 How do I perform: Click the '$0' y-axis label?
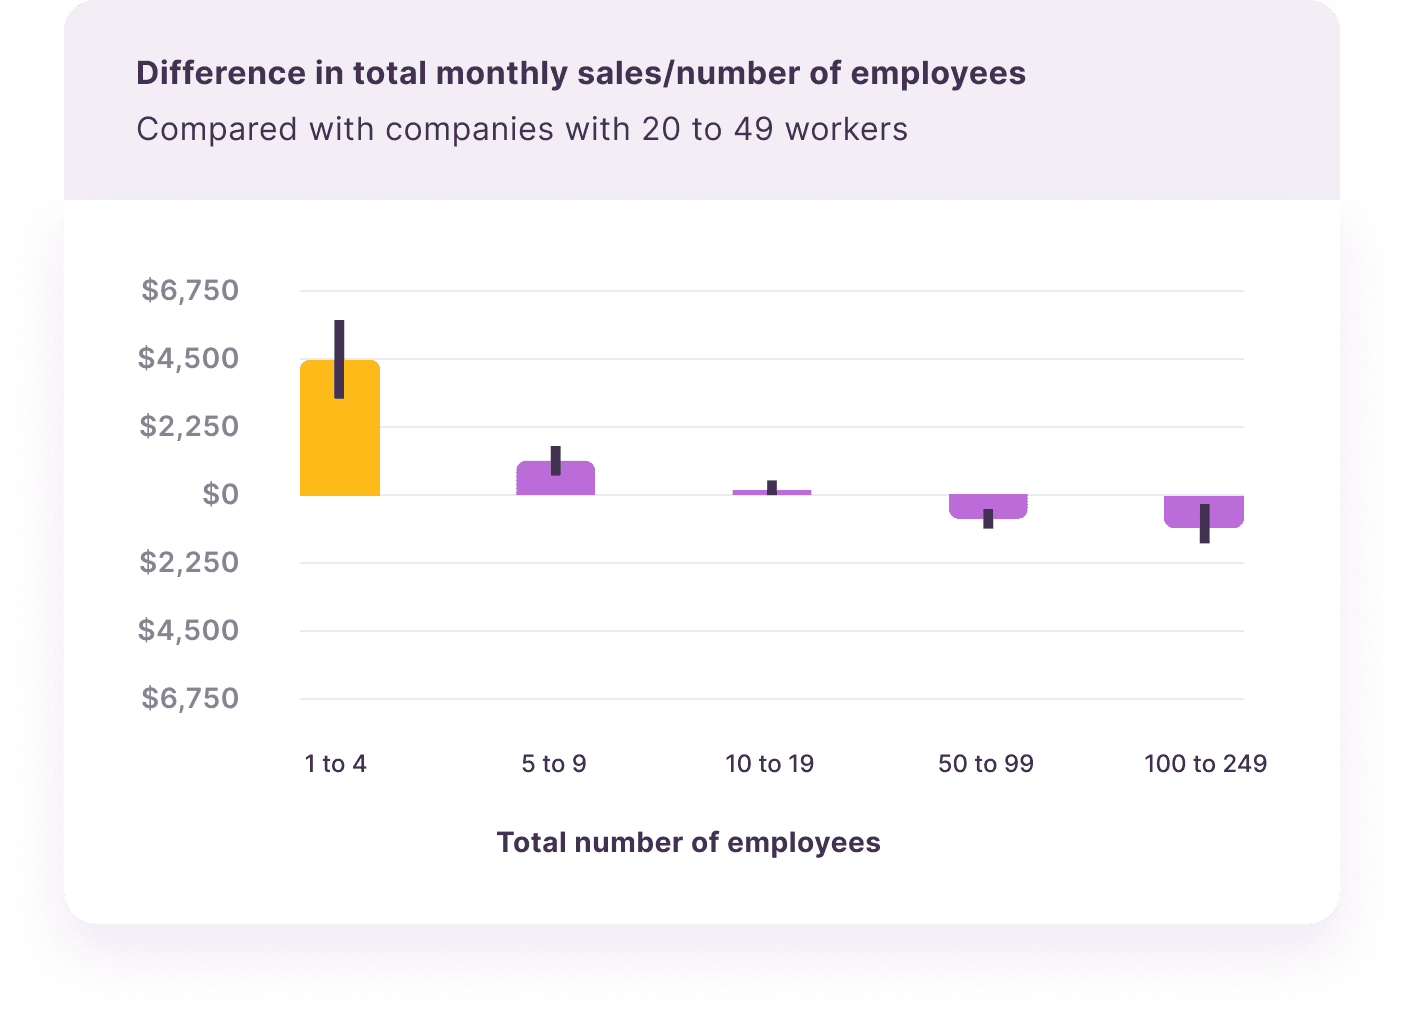coord(221,494)
